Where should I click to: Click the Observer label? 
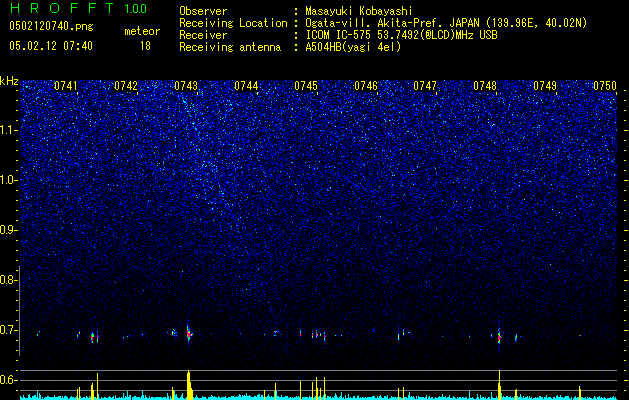pyautogui.click(x=203, y=11)
